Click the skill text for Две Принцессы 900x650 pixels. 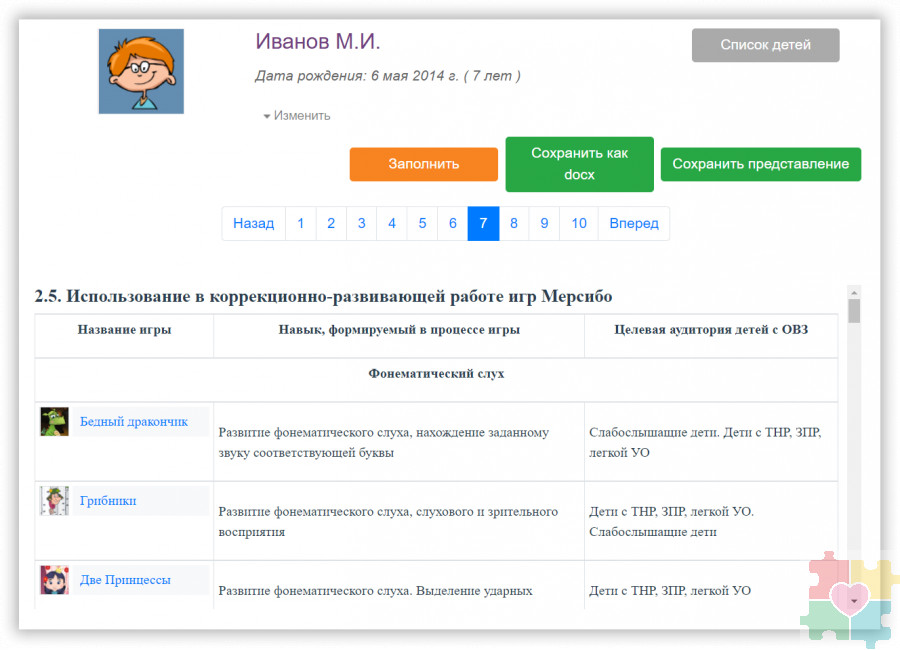click(375, 591)
